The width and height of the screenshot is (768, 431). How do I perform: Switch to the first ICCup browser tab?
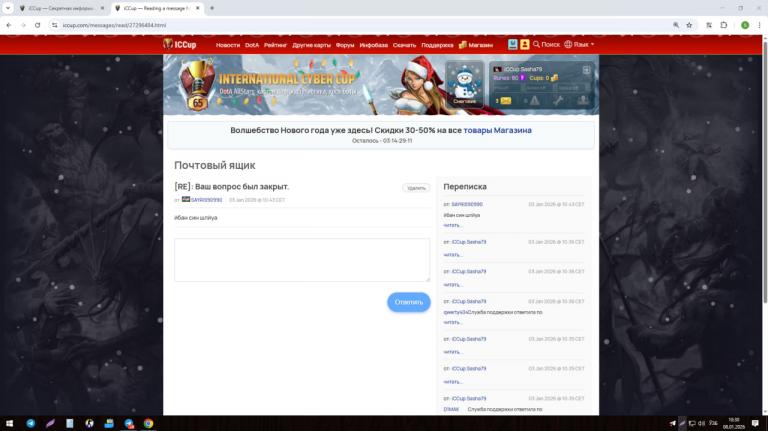61,8
